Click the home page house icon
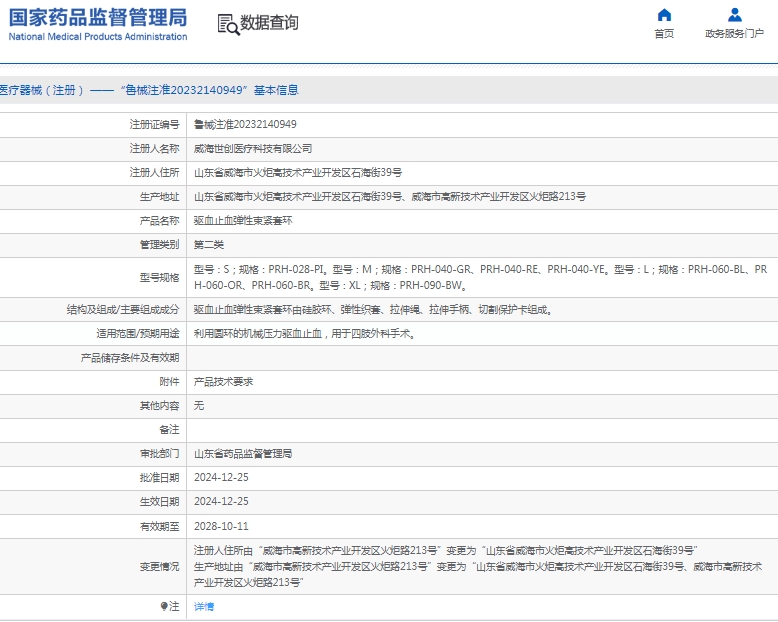 pos(664,15)
